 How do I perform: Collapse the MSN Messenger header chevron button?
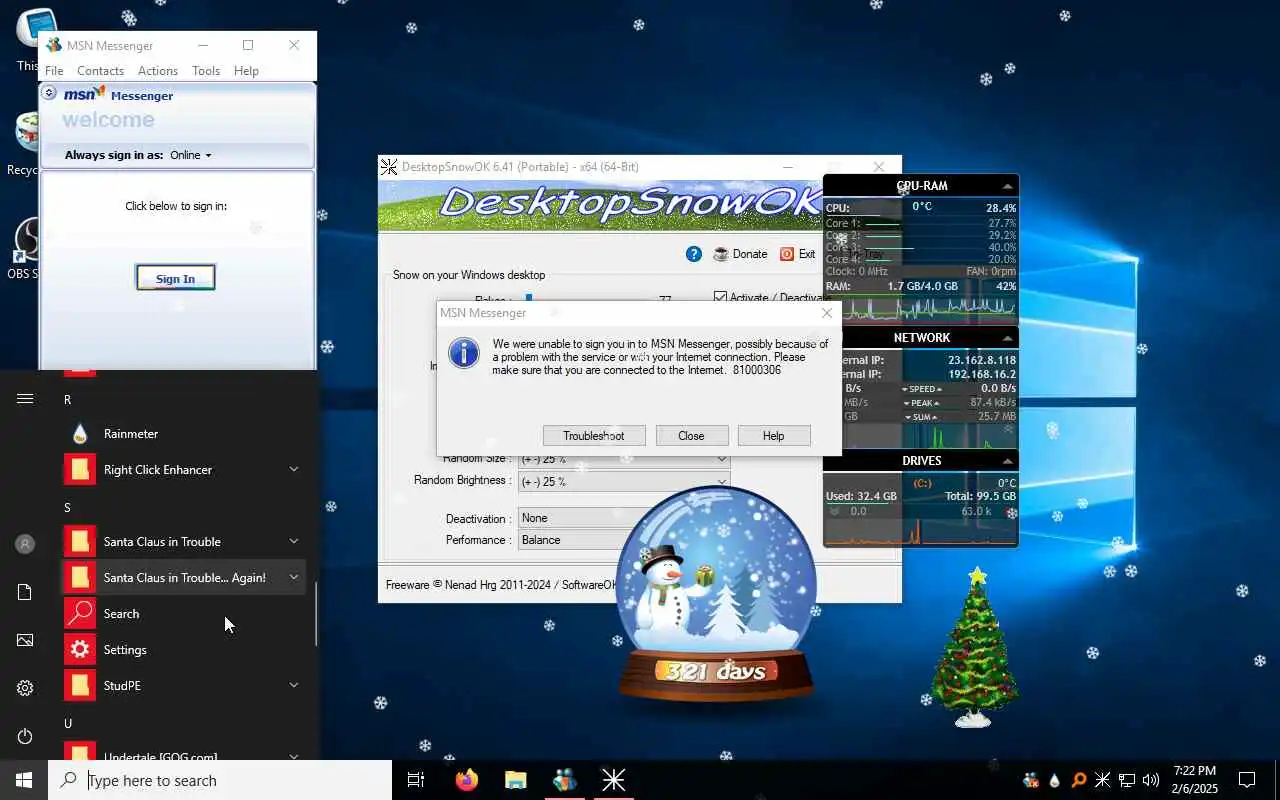point(49,92)
